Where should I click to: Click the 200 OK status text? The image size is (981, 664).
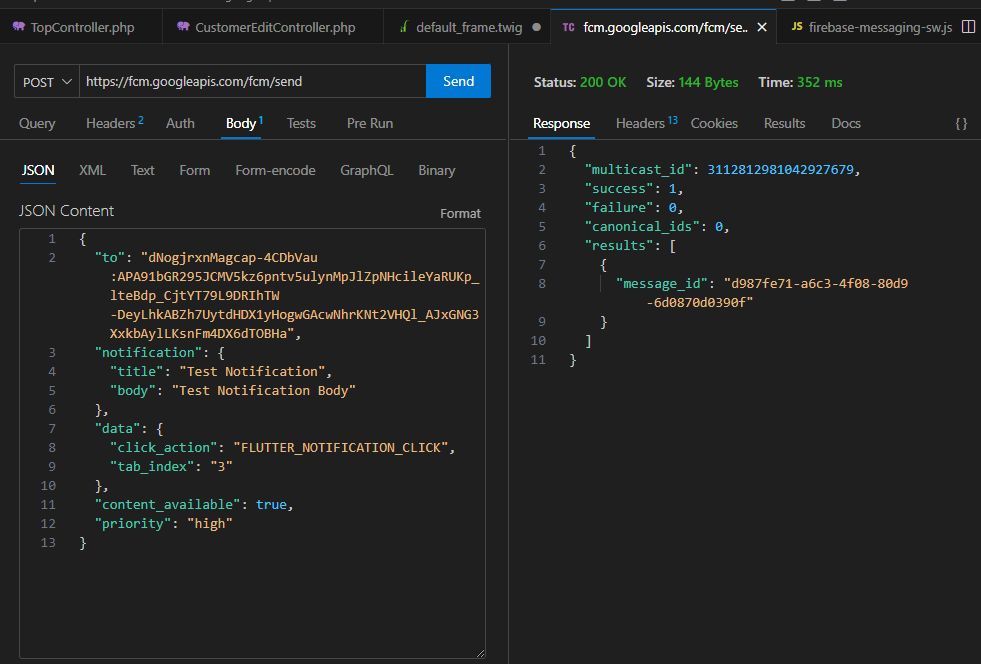pyautogui.click(x=602, y=82)
